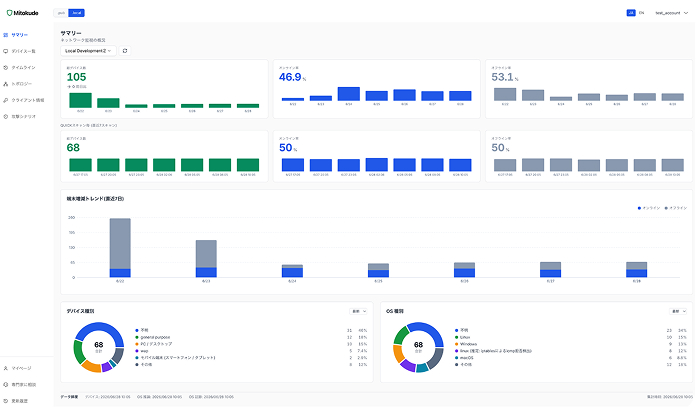Click the refresh icon beside network selector

[x=125, y=51]
